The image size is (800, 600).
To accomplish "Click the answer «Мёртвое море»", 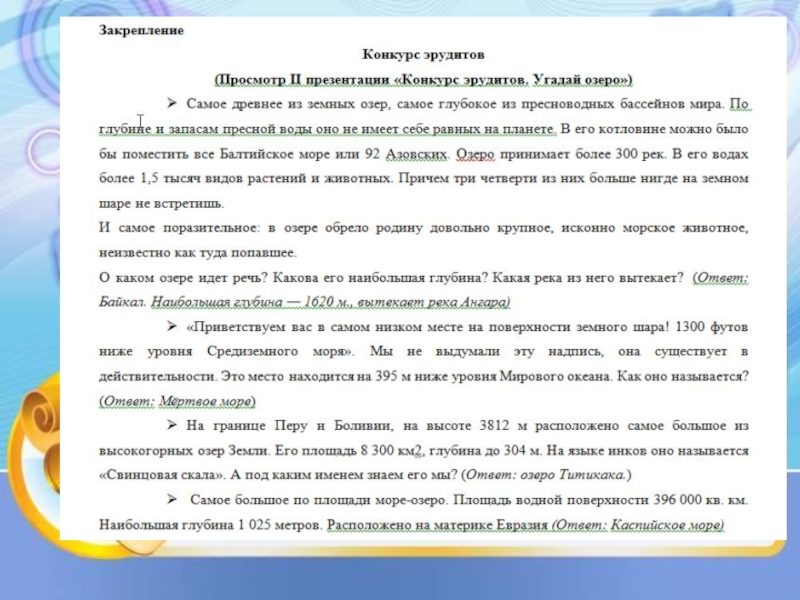I will click(206, 402).
